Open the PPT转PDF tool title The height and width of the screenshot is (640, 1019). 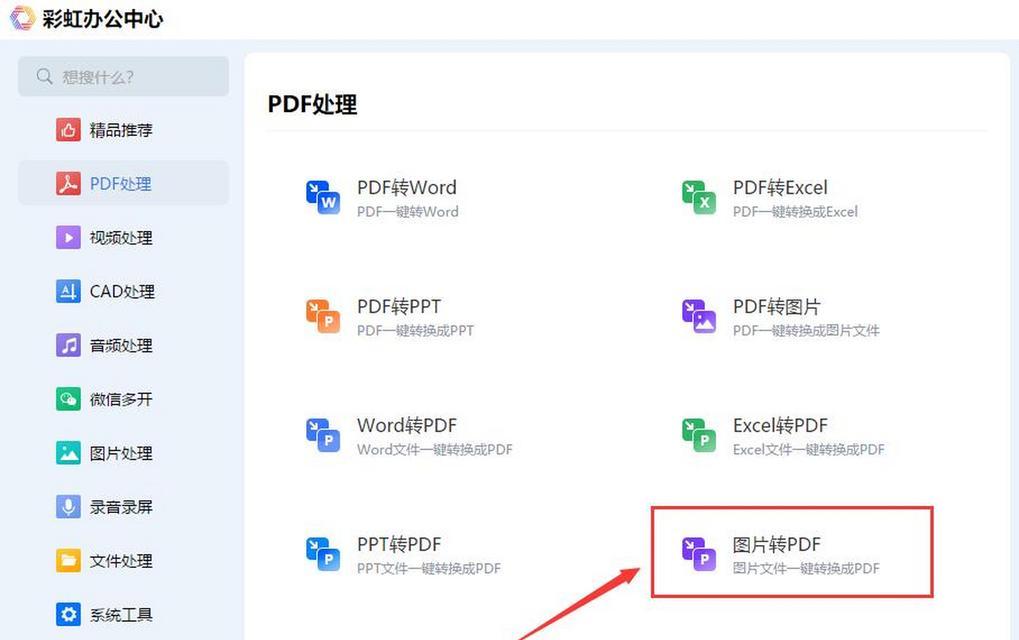(399, 544)
